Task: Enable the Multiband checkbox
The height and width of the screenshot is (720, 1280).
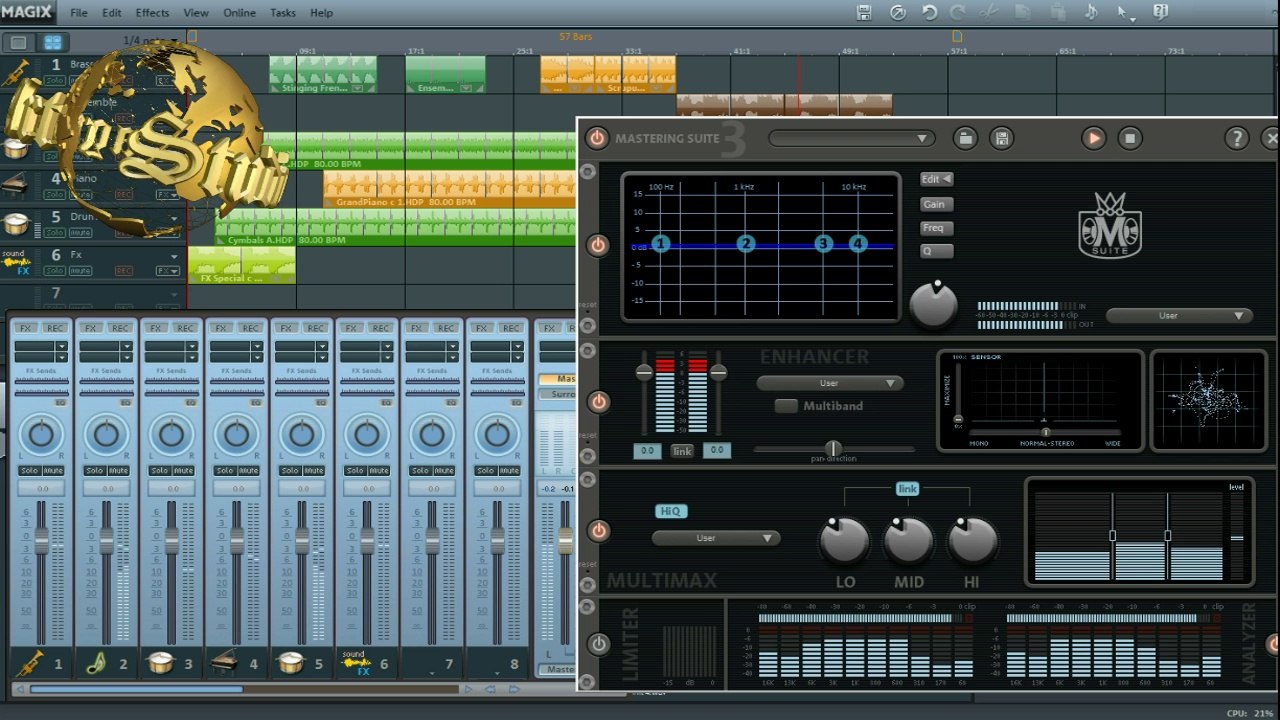Action: tap(787, 406)
